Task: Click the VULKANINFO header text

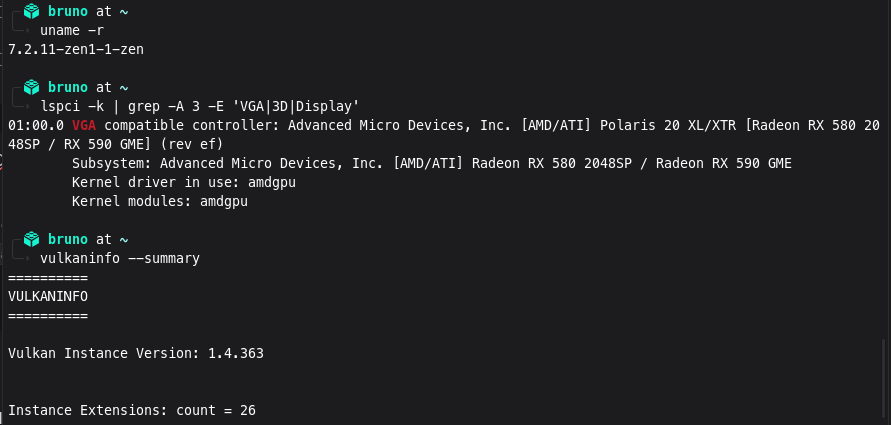Action: pyautogui.click(x=48, y=296)
